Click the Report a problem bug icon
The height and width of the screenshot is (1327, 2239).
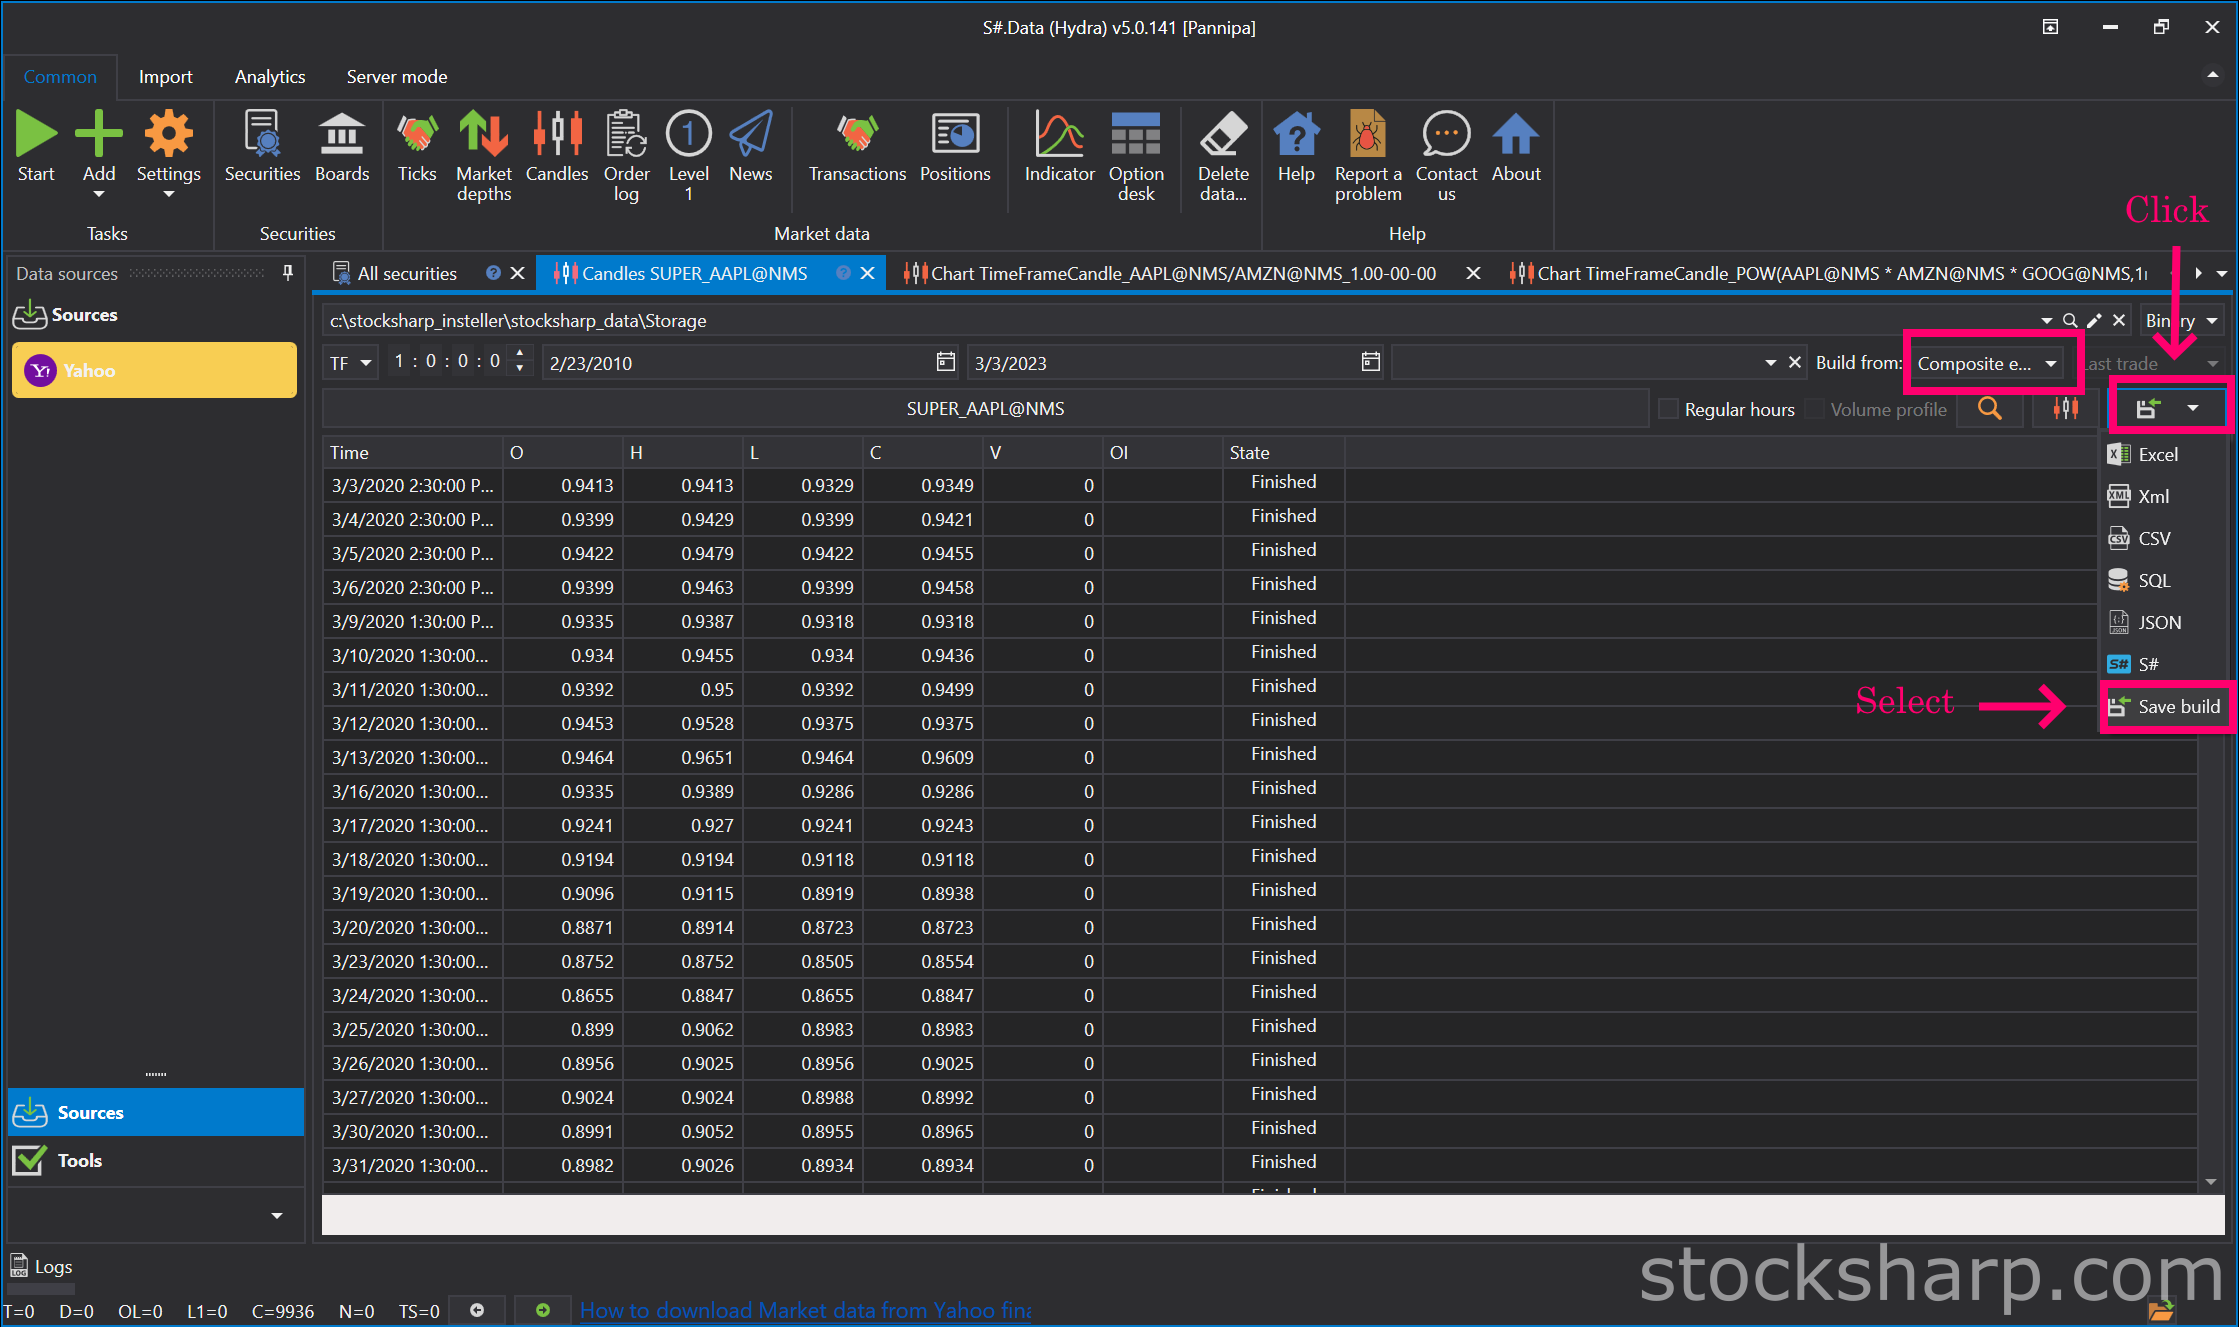[x=1367, y=134]
